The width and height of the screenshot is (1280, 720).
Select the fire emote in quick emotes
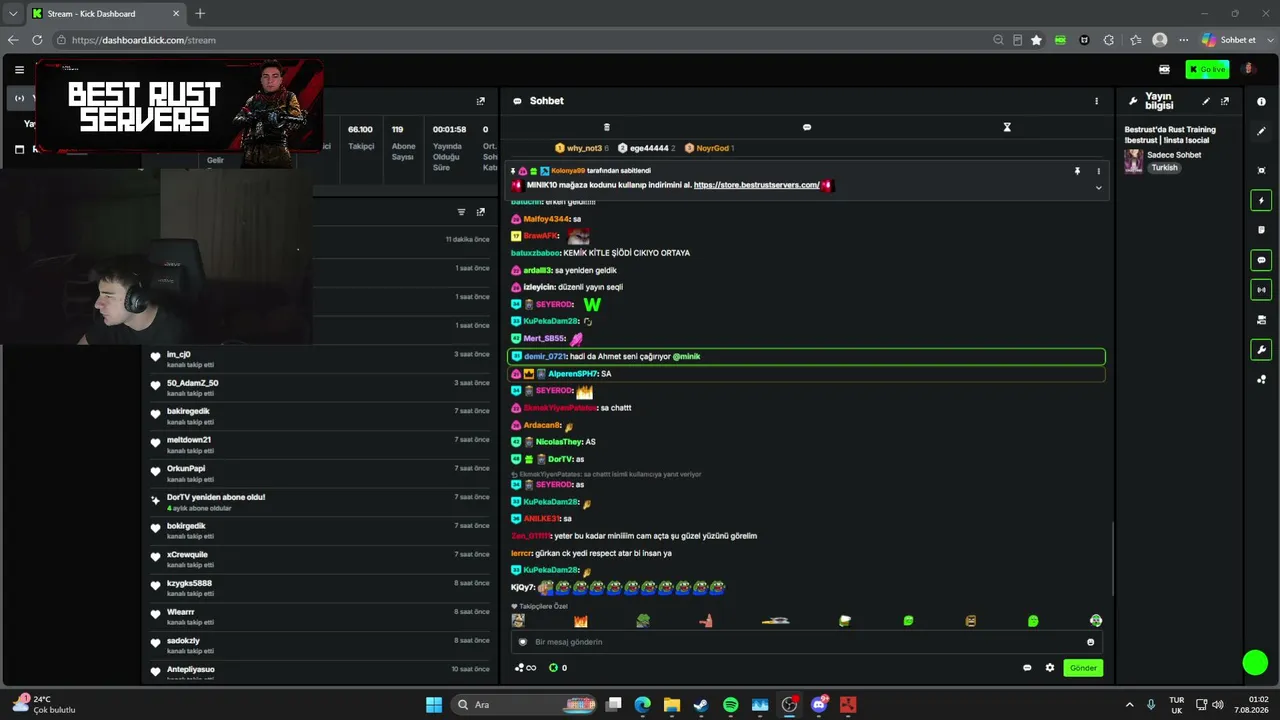coord(580,621)
